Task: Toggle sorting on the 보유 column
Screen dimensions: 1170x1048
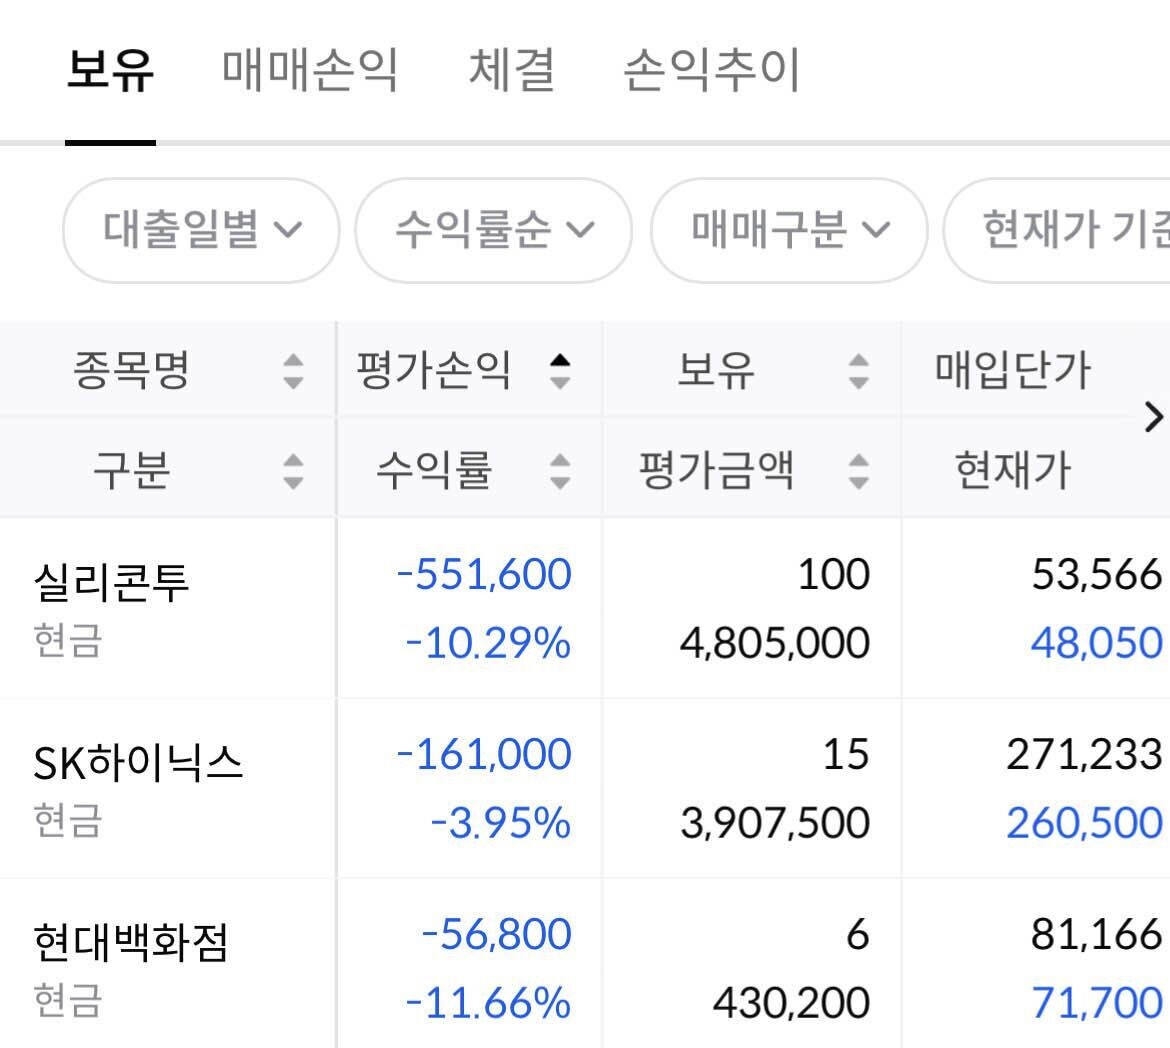Action: [x=858, y=370]
